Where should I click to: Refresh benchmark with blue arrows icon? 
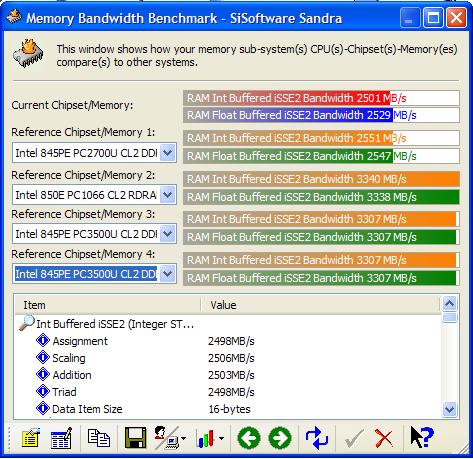317,438
